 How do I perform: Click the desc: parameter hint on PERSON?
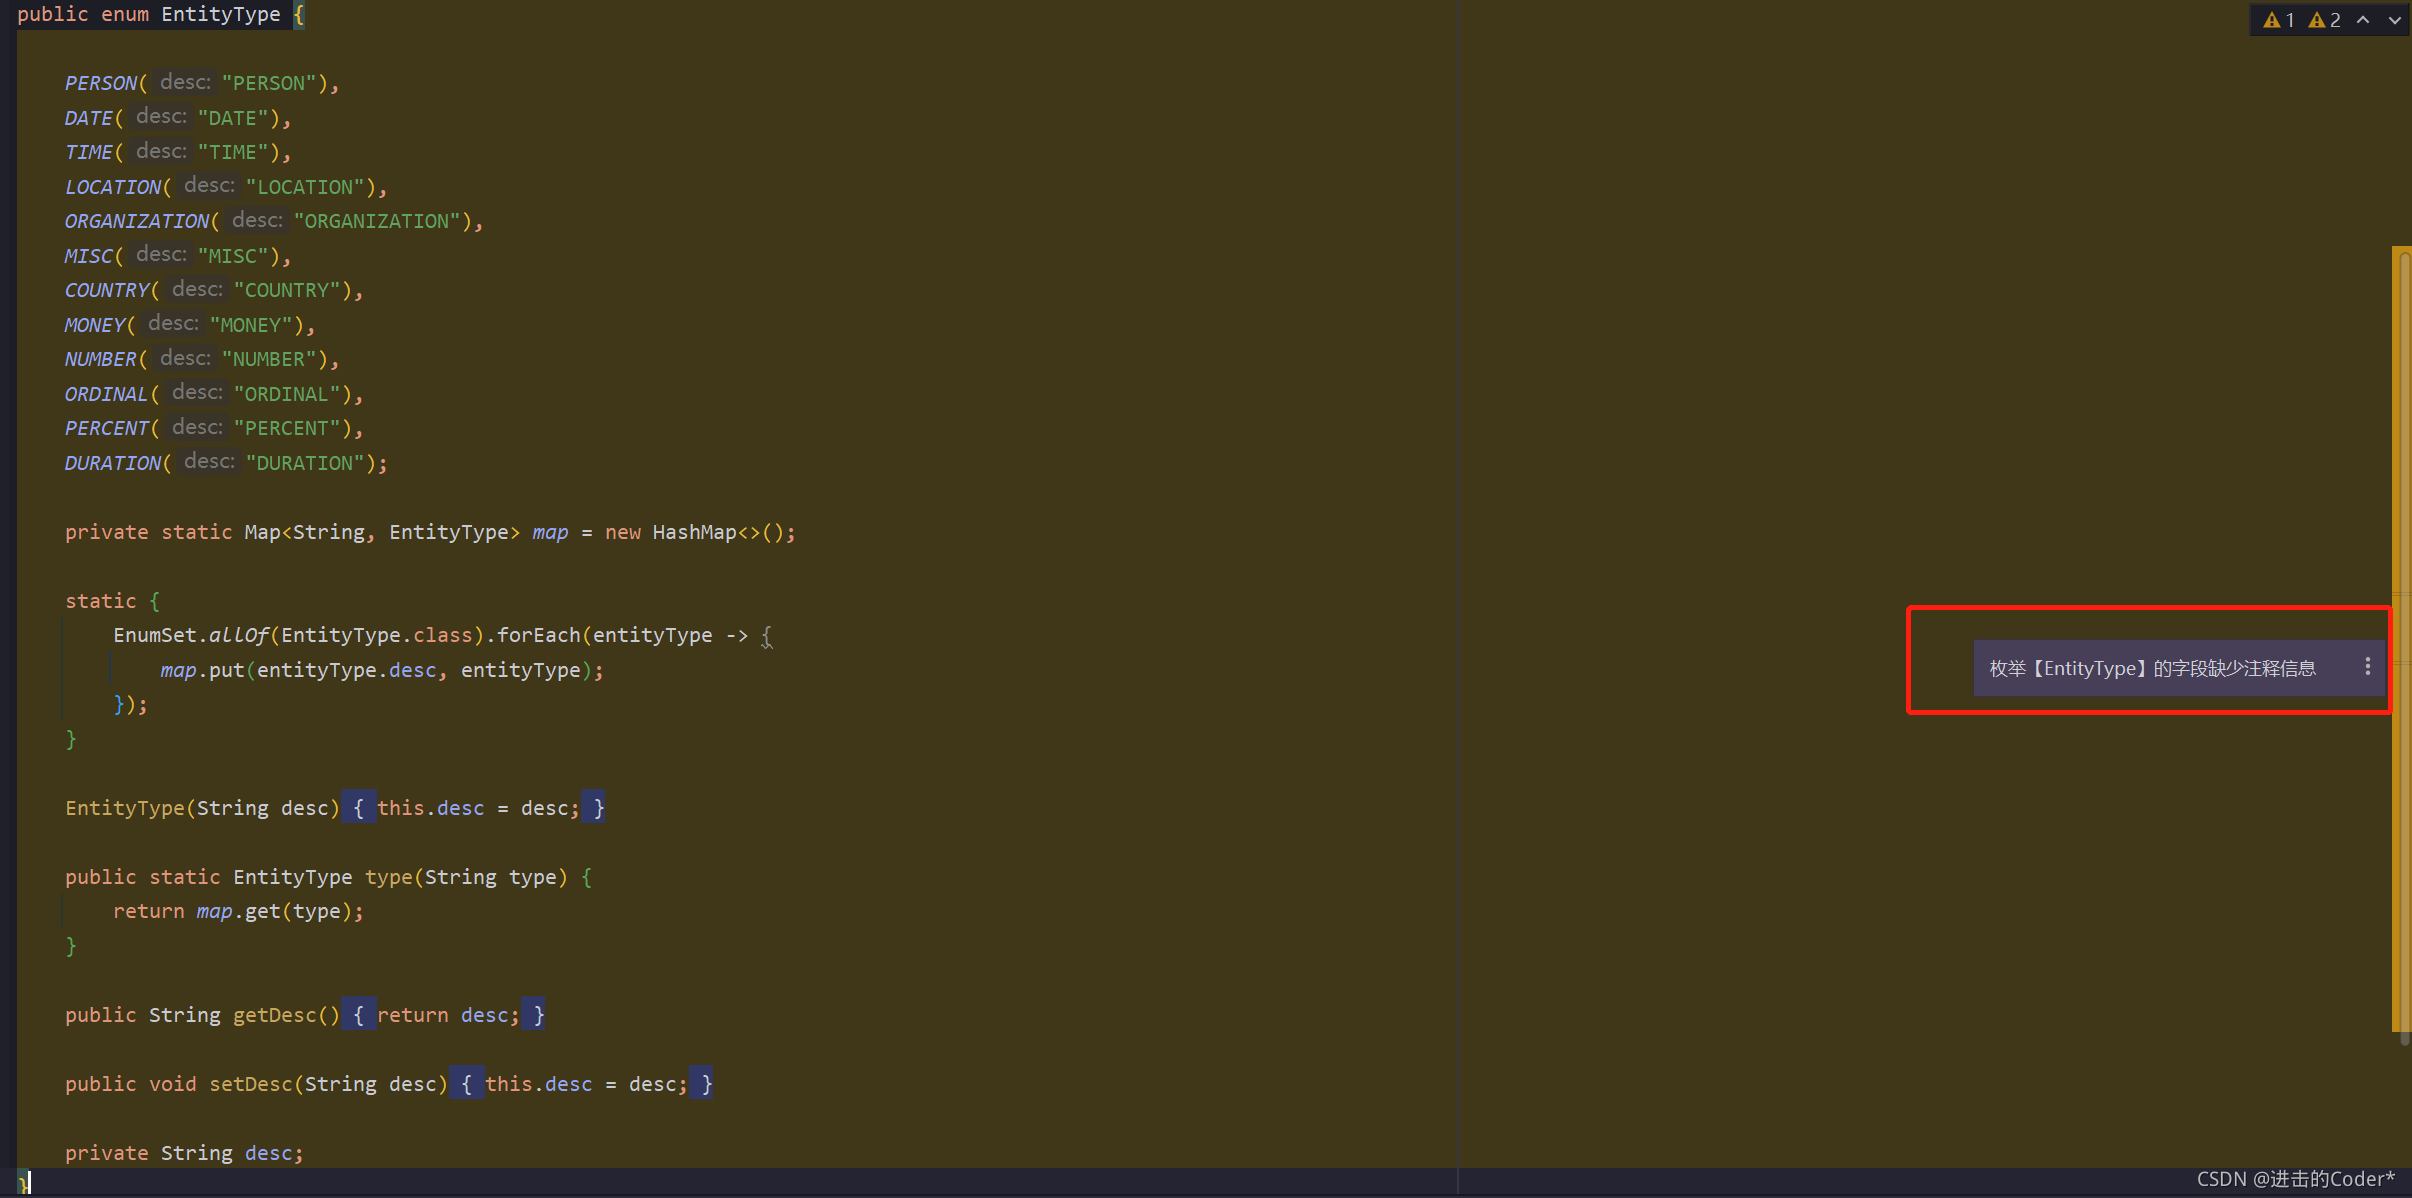click(185, 83)
